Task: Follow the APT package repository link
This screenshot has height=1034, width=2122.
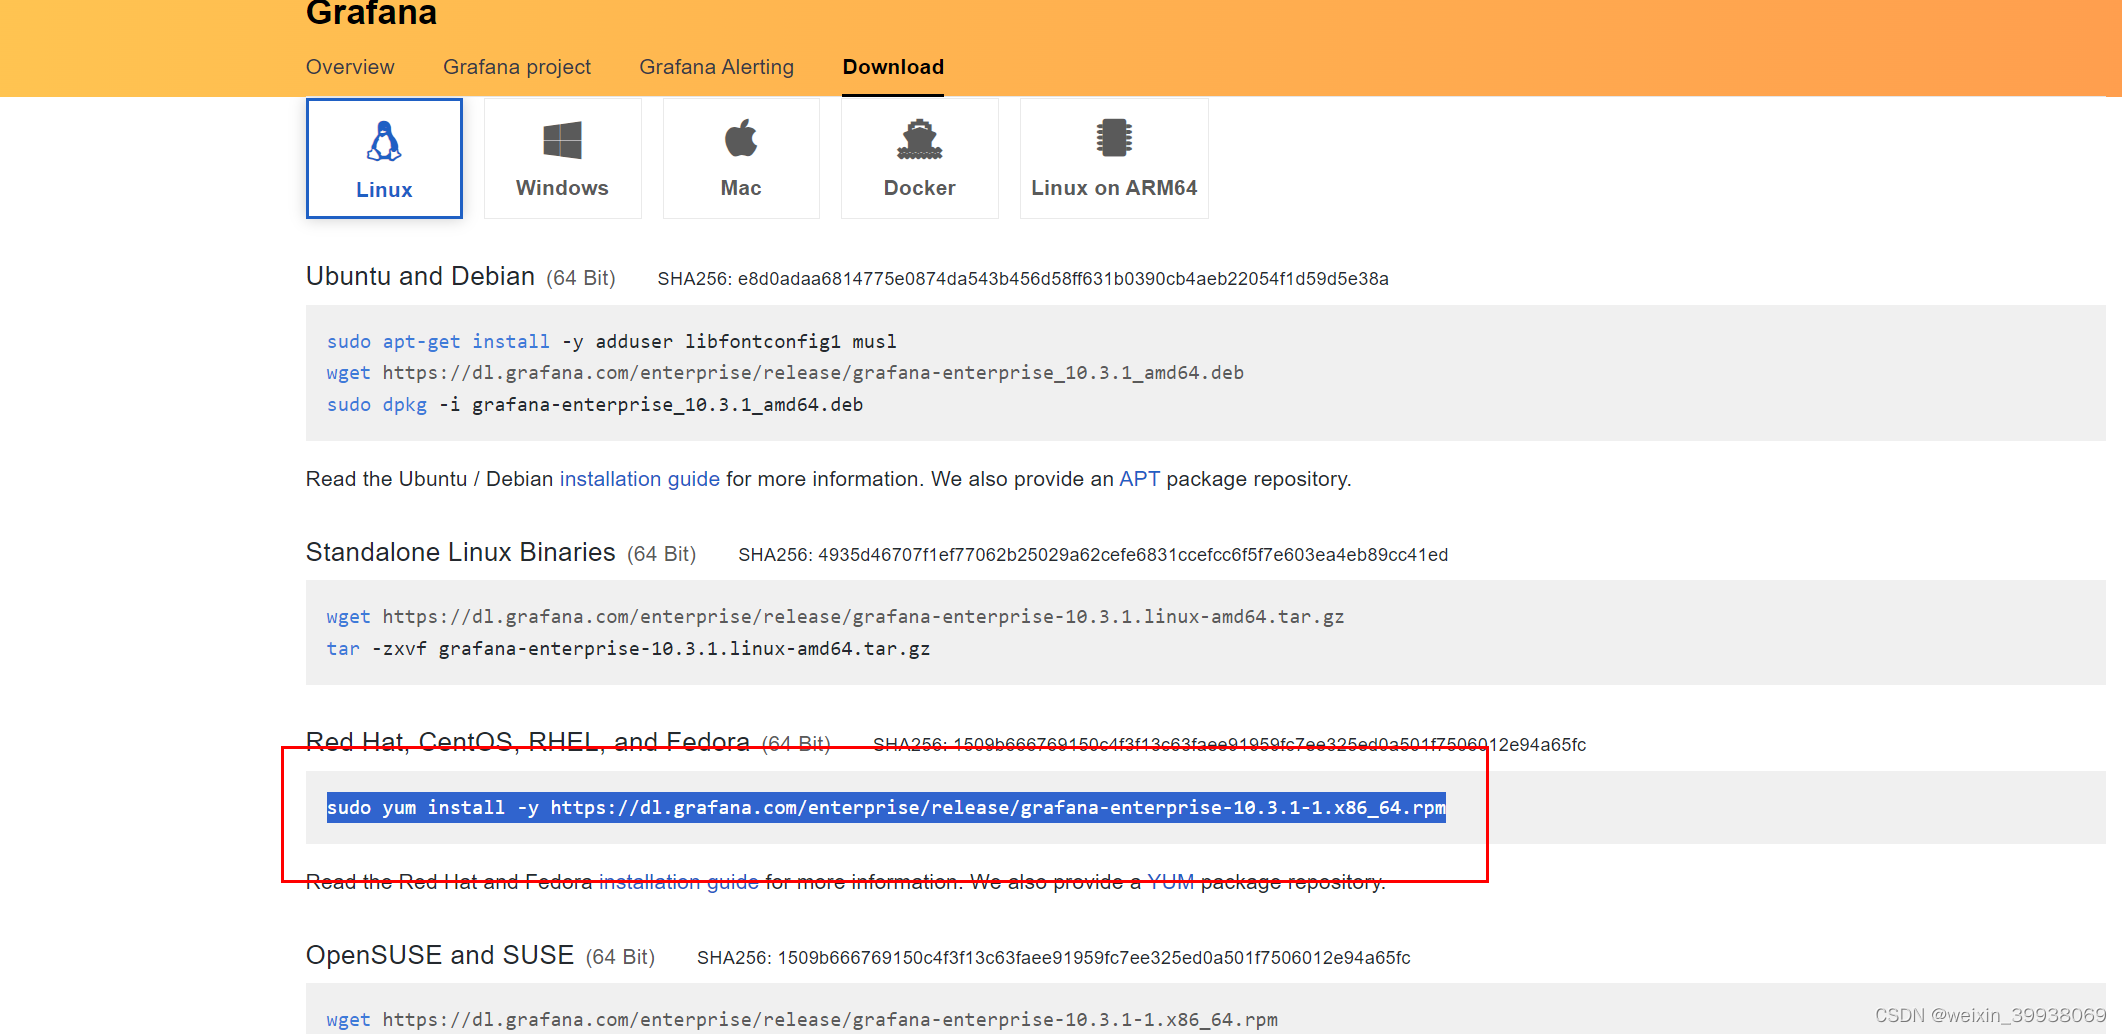Action: [x=1139, y=479]
